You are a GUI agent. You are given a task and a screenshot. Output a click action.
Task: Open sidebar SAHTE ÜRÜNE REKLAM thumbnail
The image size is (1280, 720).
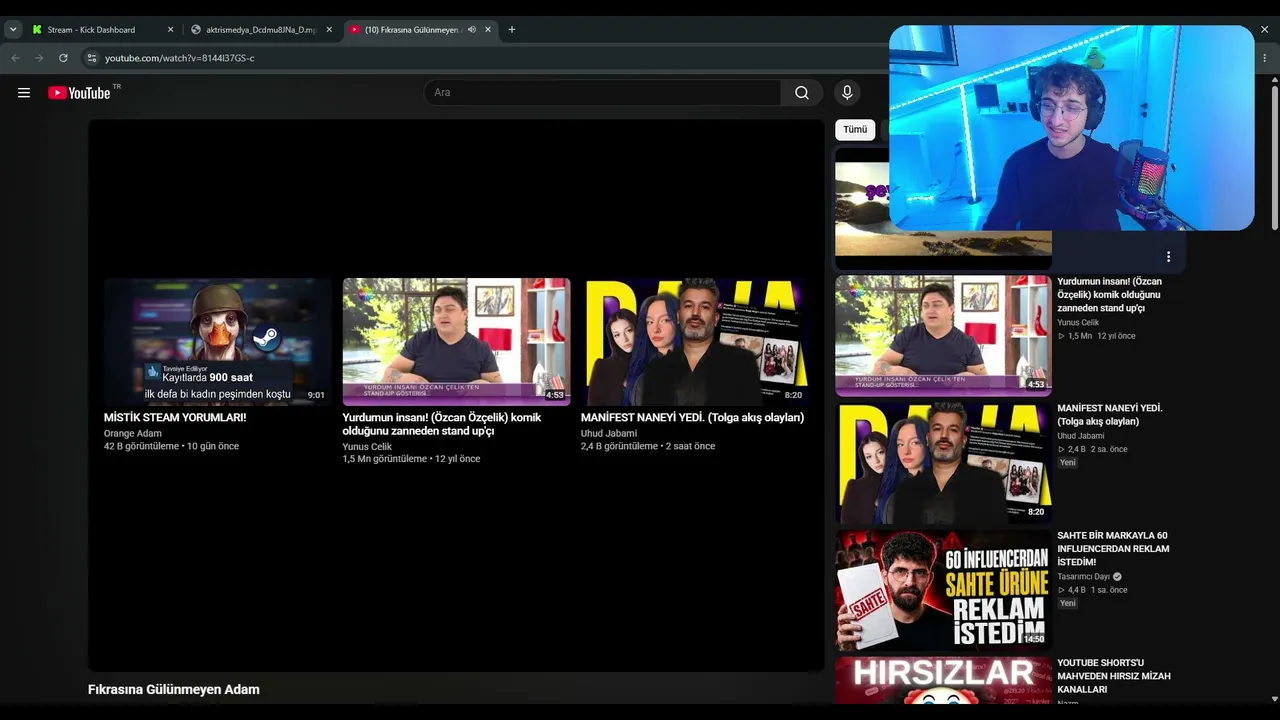click(x=943, y=590)
